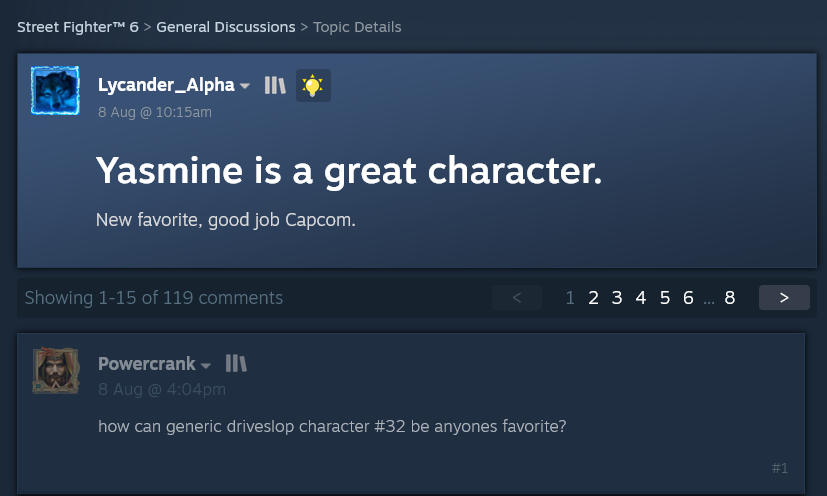Screen dimensions: 827x496
Task: Click game library icon beside Lycander_Alpha
Action: [275, 85]
